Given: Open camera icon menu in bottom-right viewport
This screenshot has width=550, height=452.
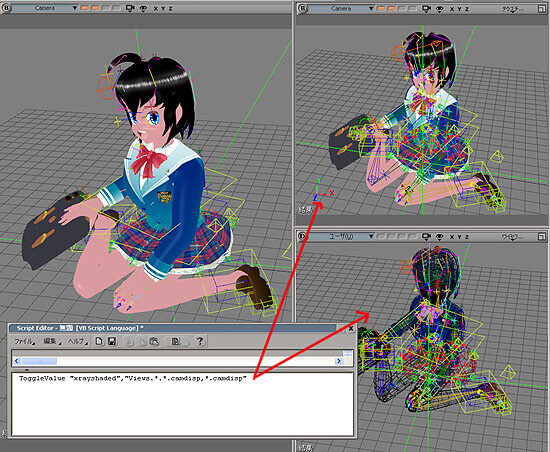Looking at the screenshot, I should tap(427, 237).
